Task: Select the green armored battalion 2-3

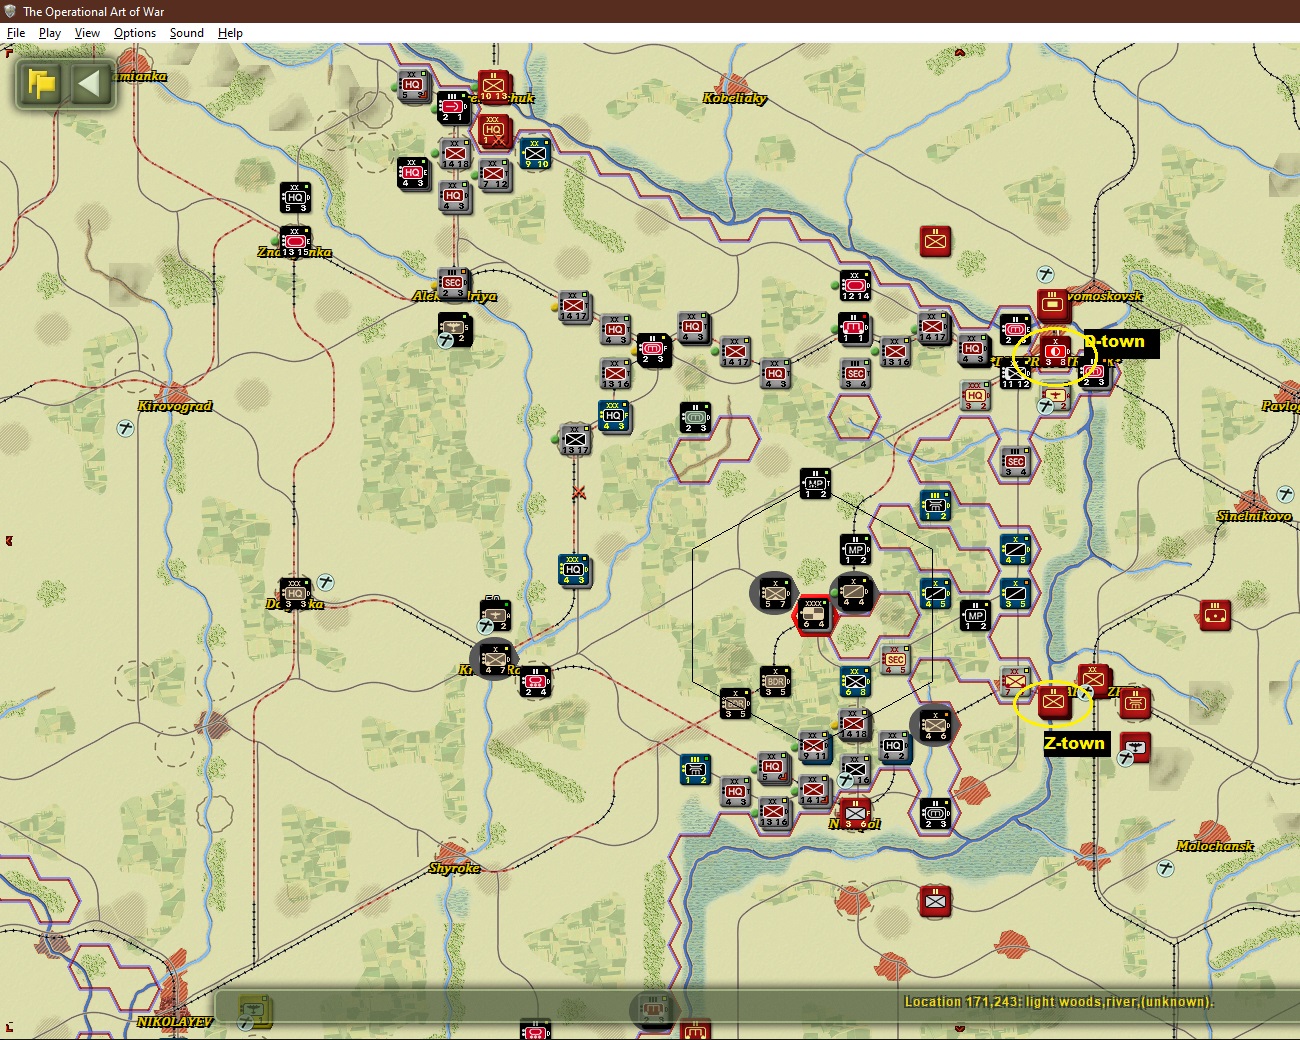Action: coord(695,417)
